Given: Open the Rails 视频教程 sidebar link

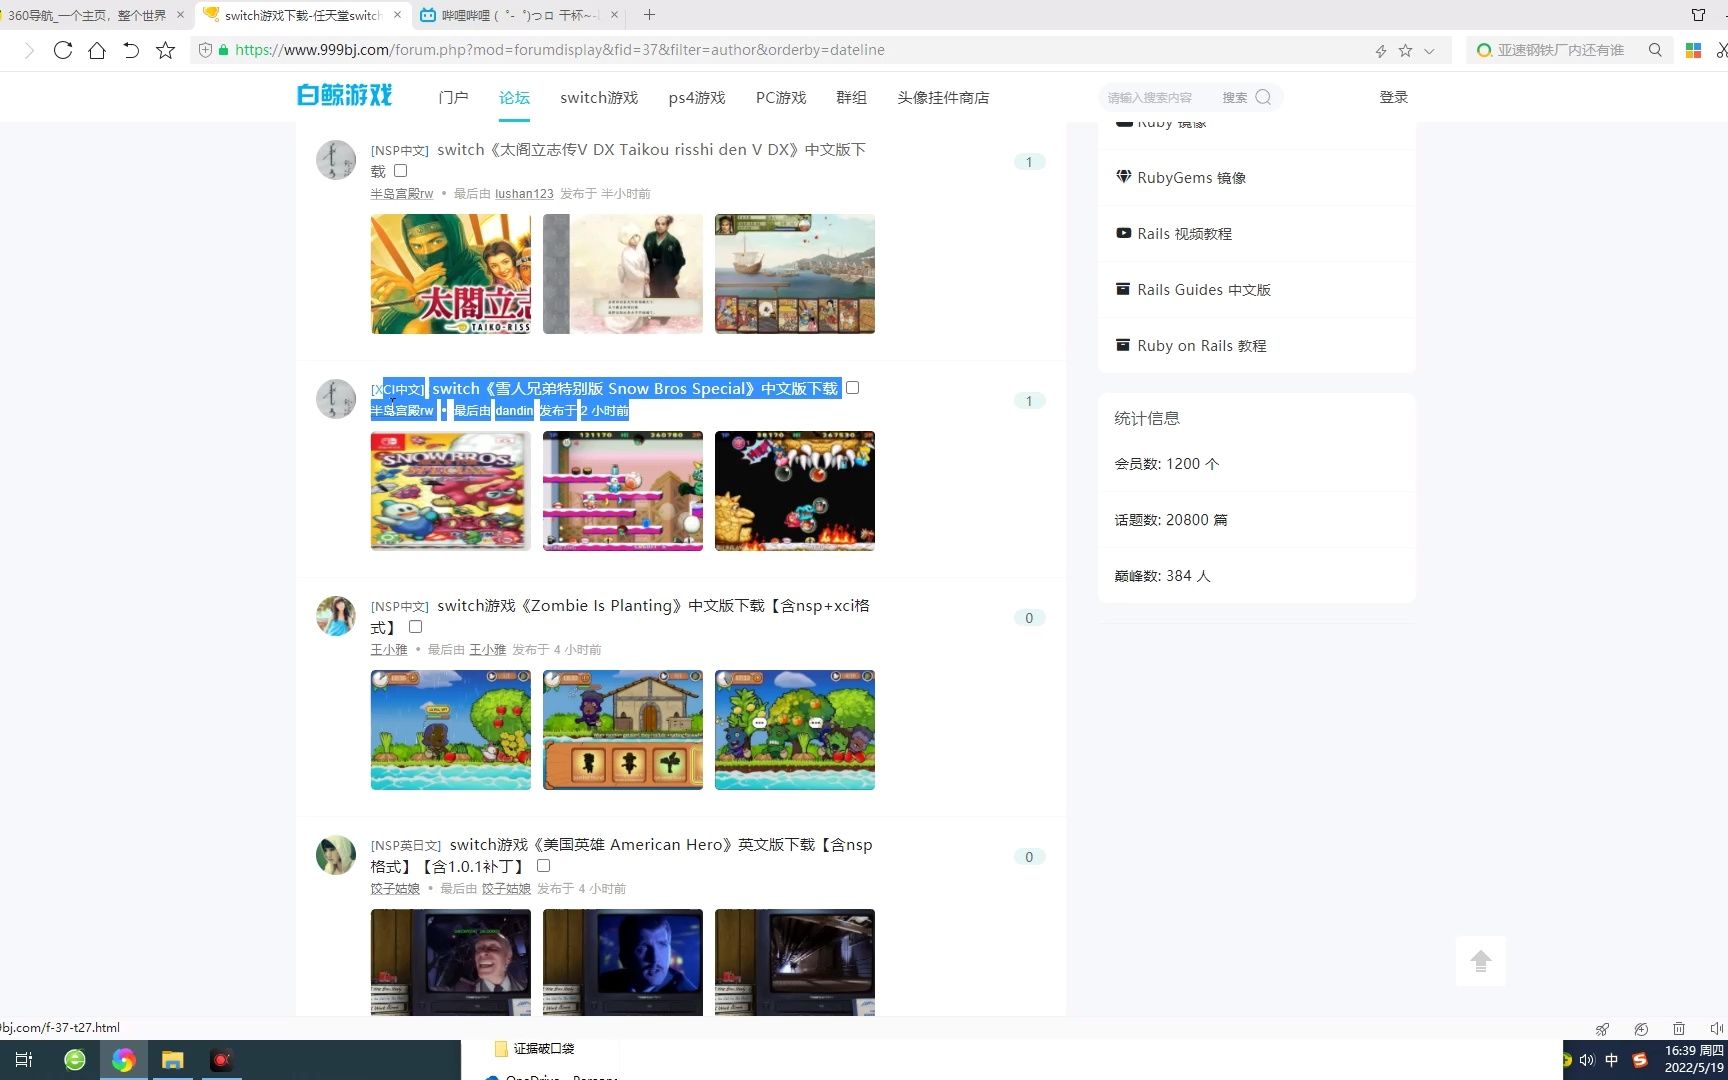Looking at the screenshot, I should point(1184,234).
